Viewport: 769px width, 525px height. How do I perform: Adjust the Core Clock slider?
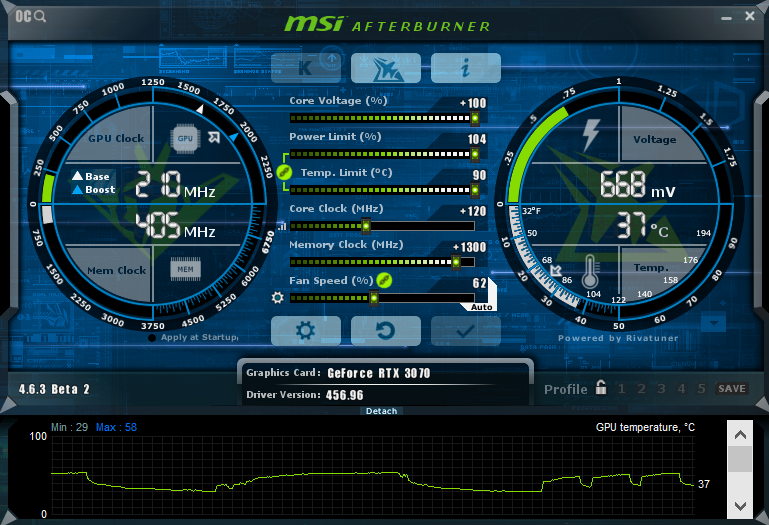[383, 226]
